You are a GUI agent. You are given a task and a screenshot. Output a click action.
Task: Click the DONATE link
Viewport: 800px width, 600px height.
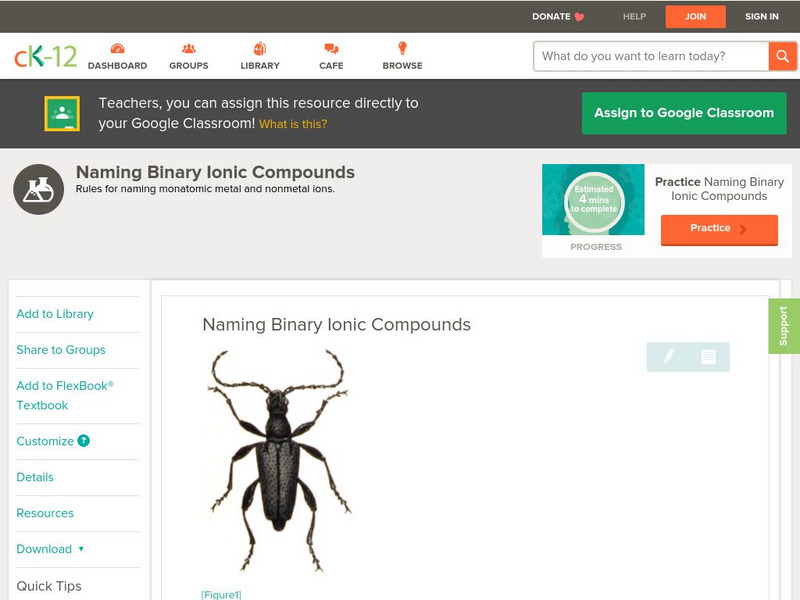click(x=551, y=17)
